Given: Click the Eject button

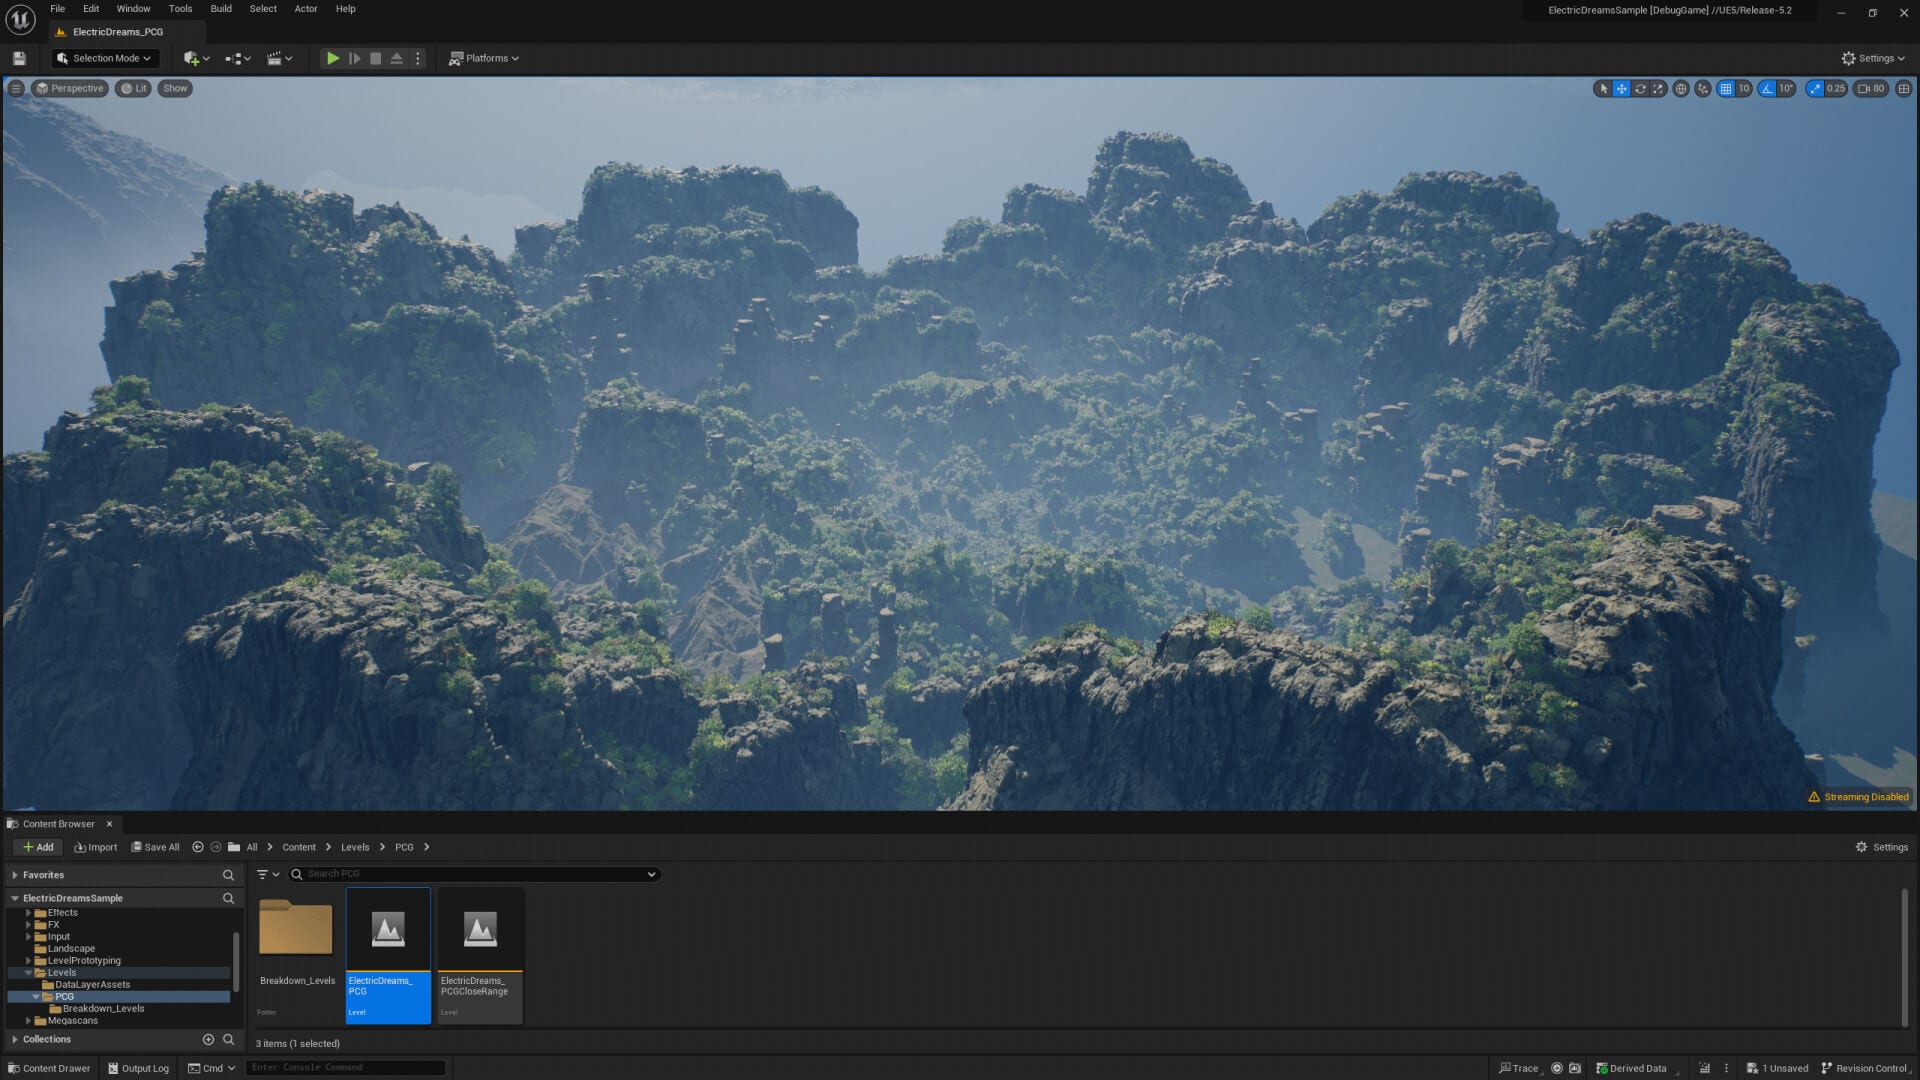Looking at the screenshot, I should point(396,58).
